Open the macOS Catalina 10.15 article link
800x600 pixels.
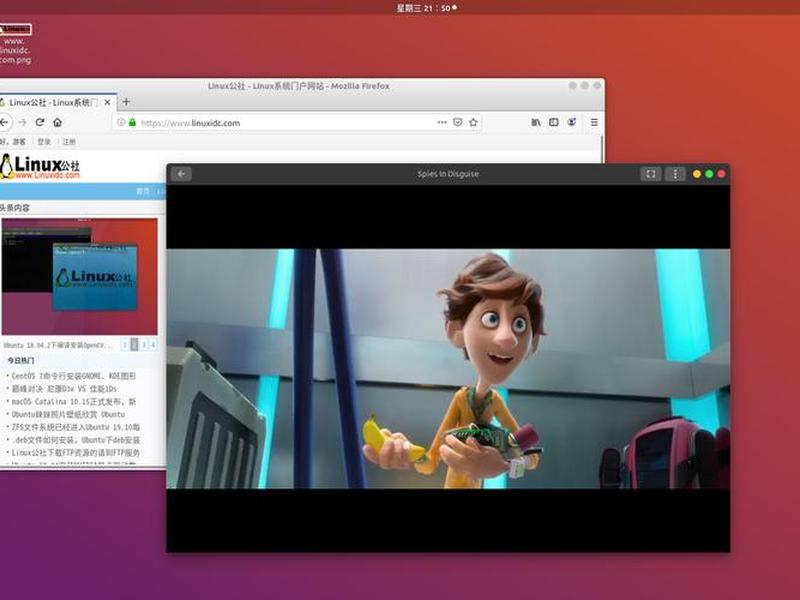(73, 402)
